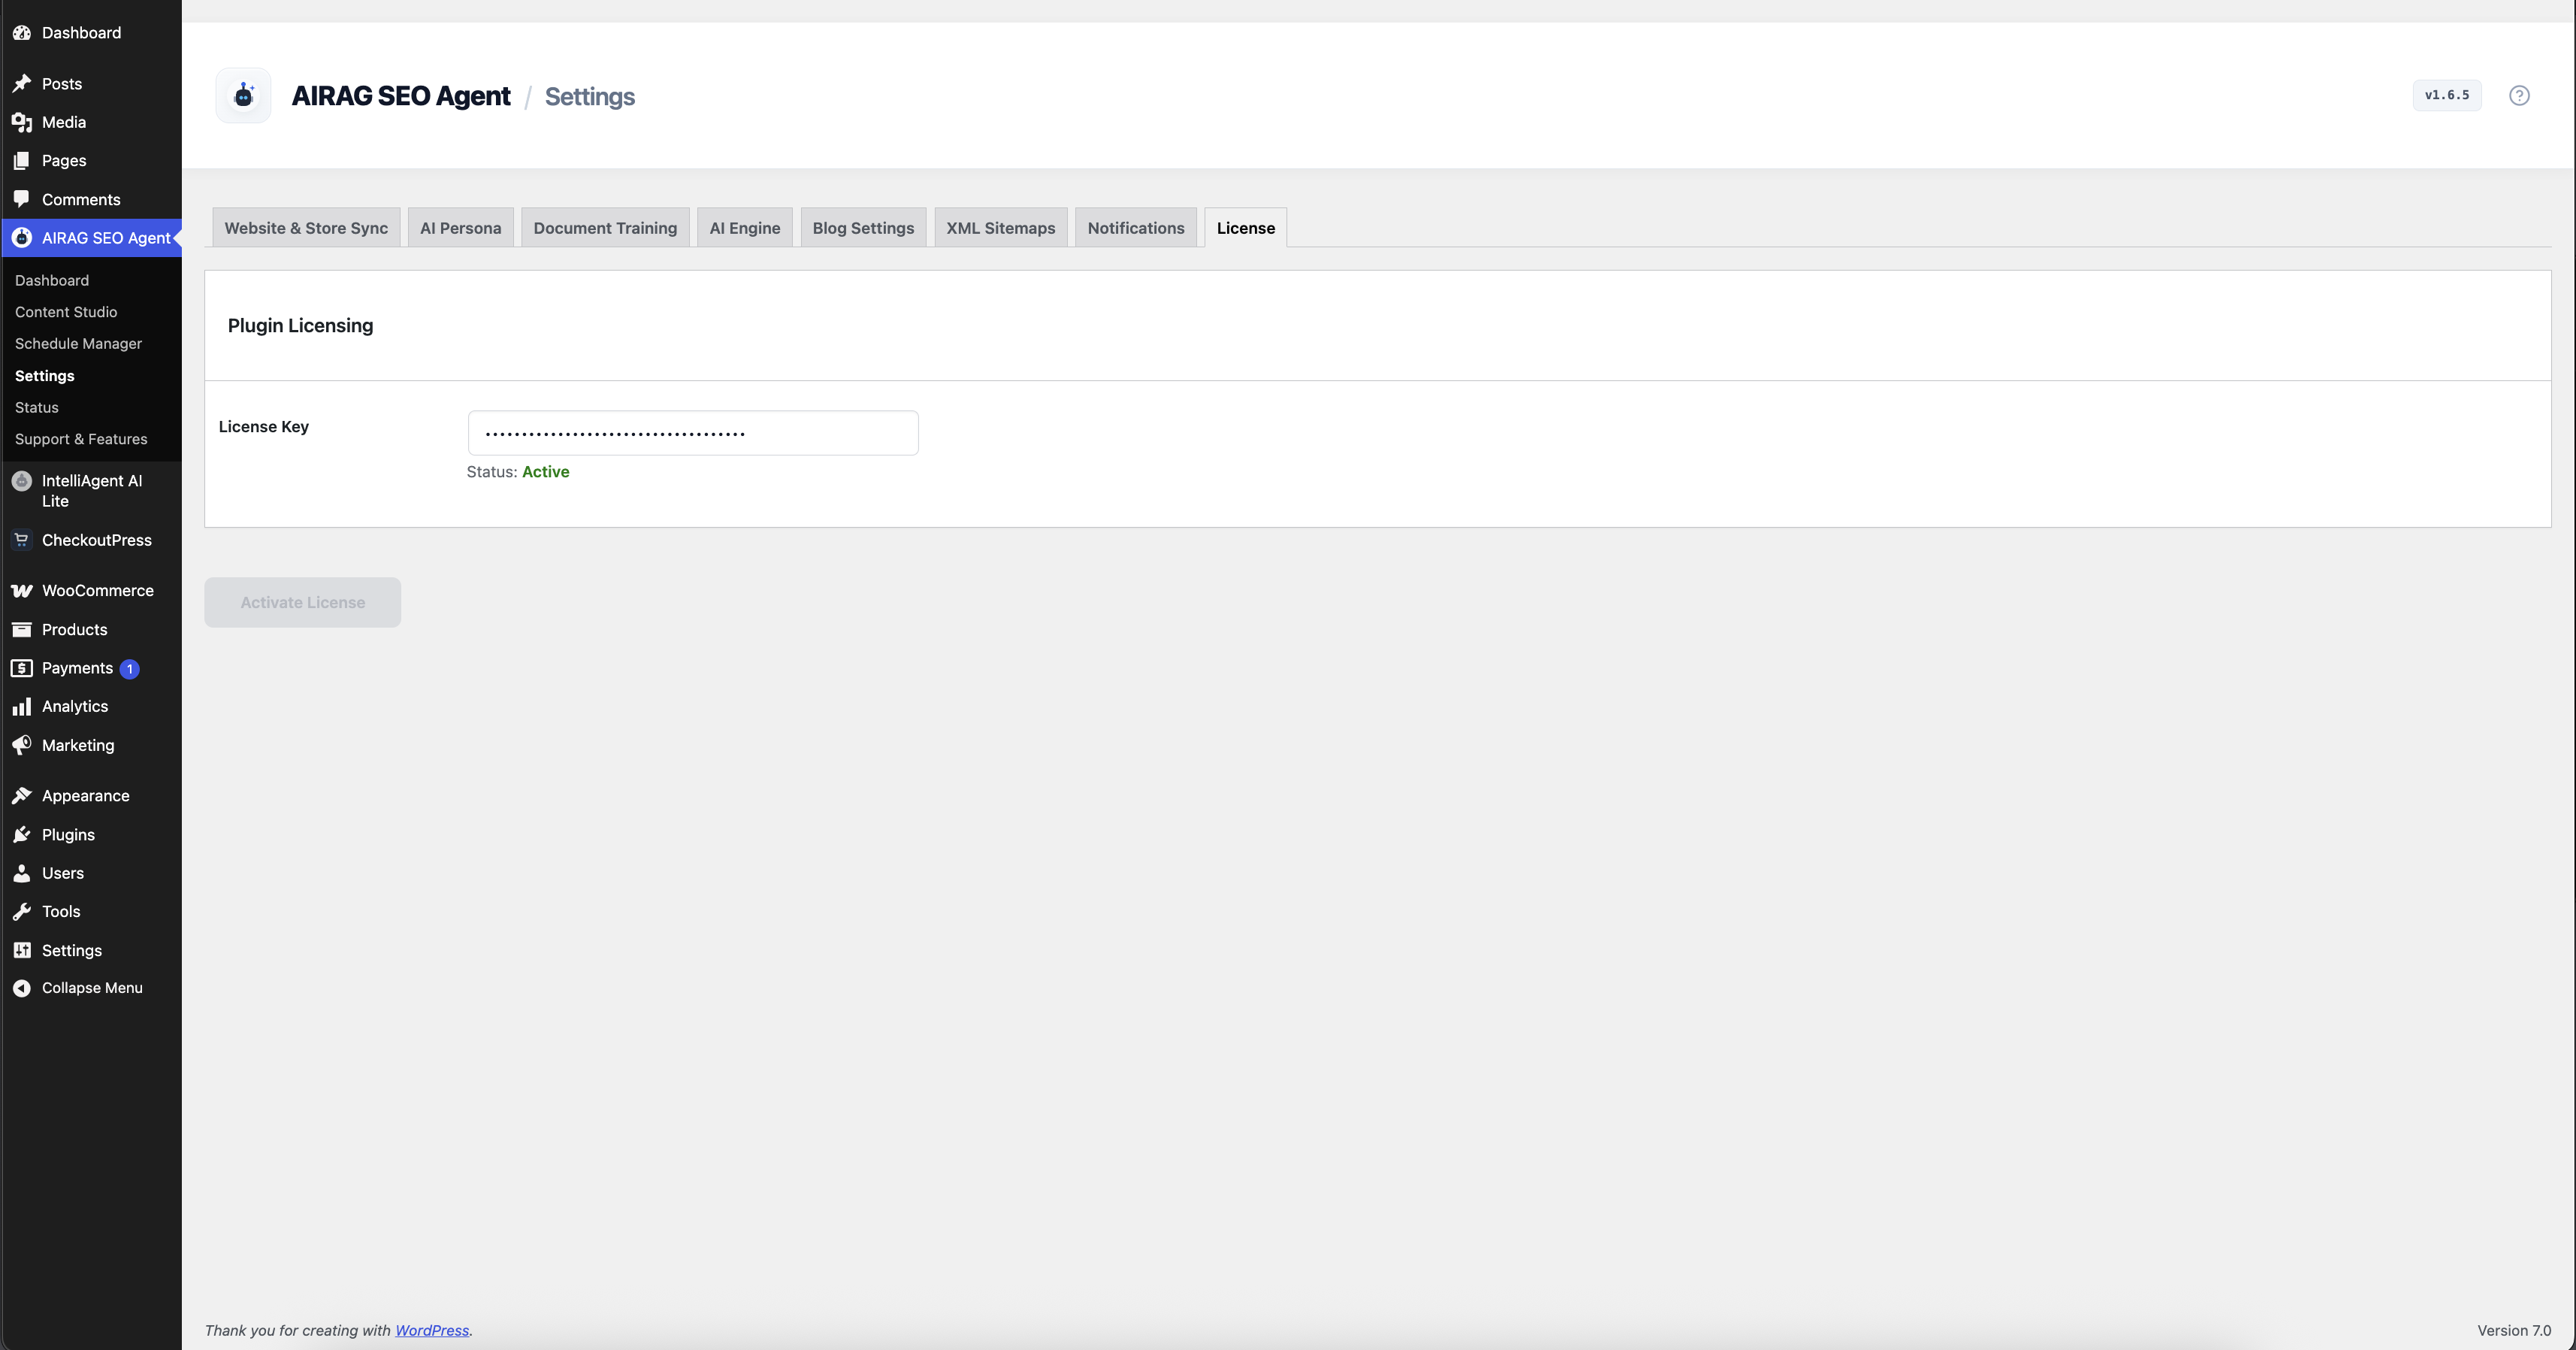The image size is (2576, 1350).
Task: Open the Notifications tab
Action: [1136, 228]
